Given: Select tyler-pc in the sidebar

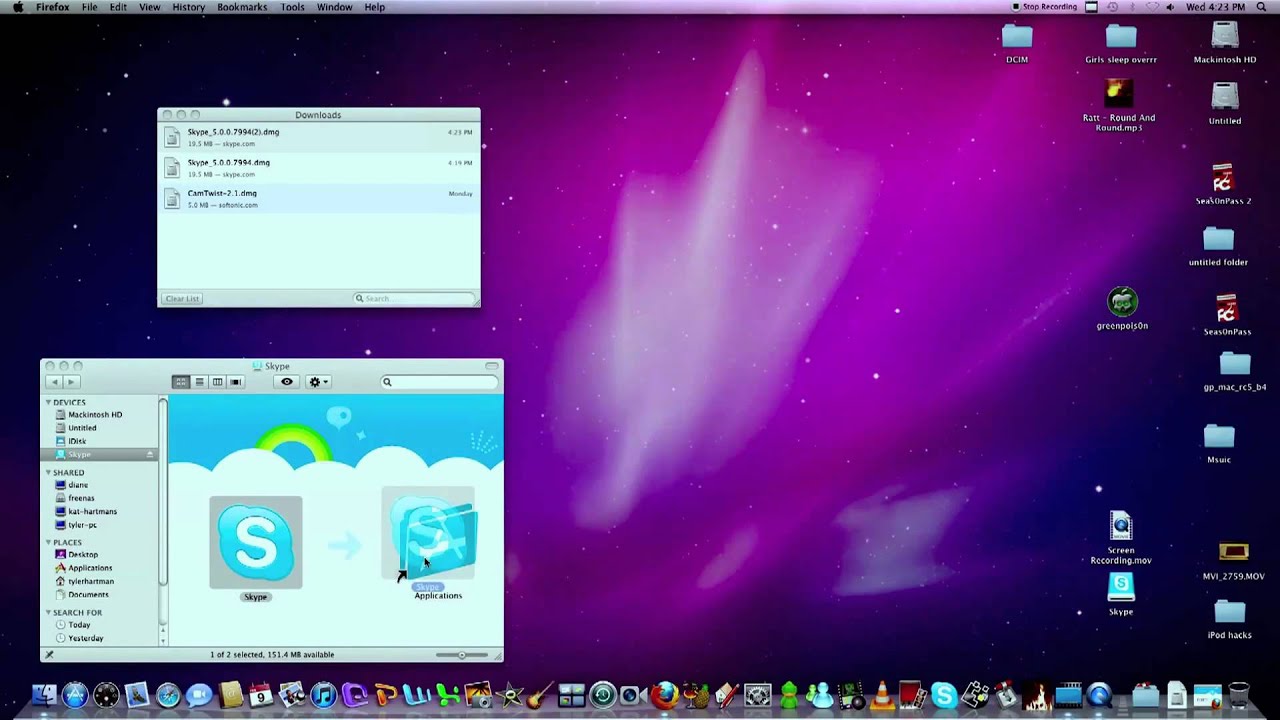Looking at the screenshot, I should coord(82,524).
